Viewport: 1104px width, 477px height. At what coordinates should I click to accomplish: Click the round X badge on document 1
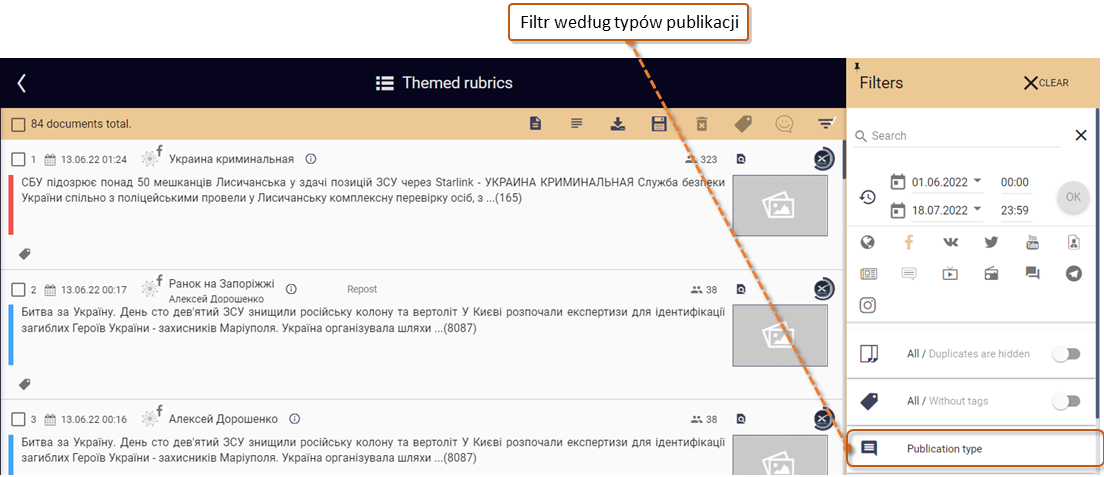pyautogui.click(x=823, y=159)
